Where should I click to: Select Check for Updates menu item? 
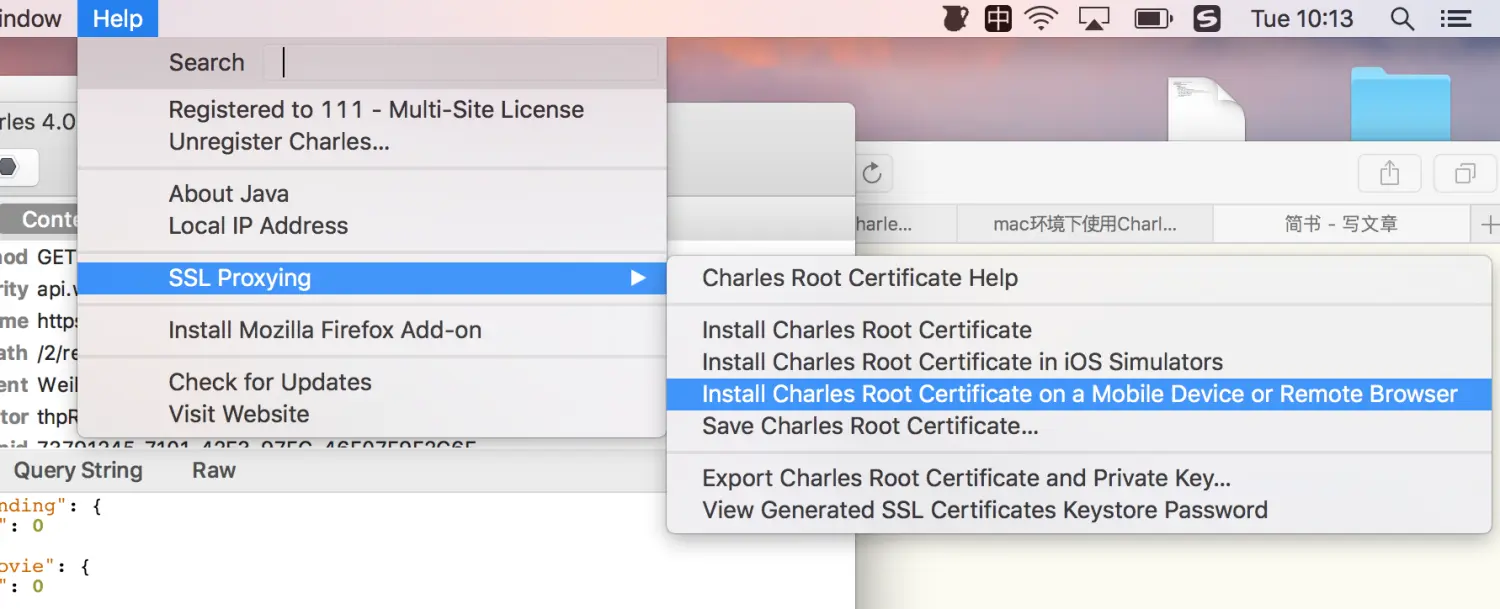[x=270, y=382]
